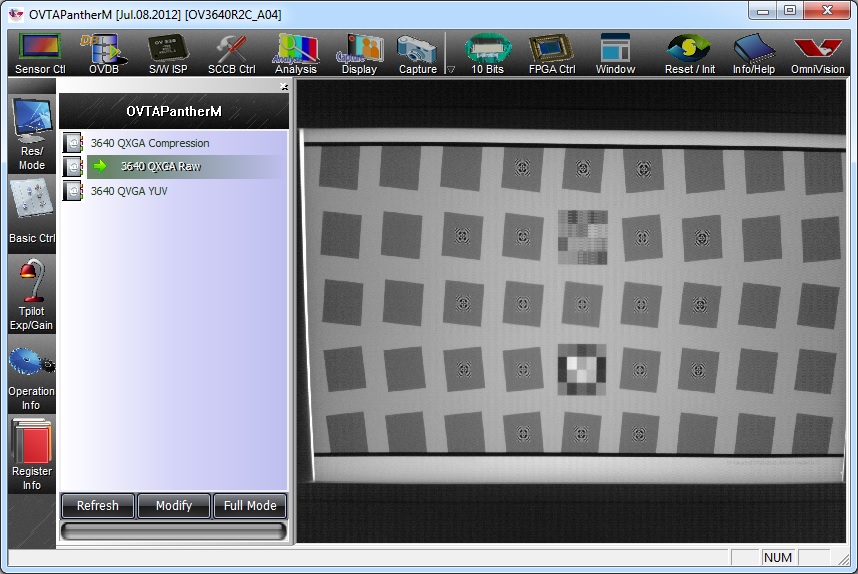Click the OmniVision logo icon
The height and width of the screenshot is (574, 858).
(818, 54)
